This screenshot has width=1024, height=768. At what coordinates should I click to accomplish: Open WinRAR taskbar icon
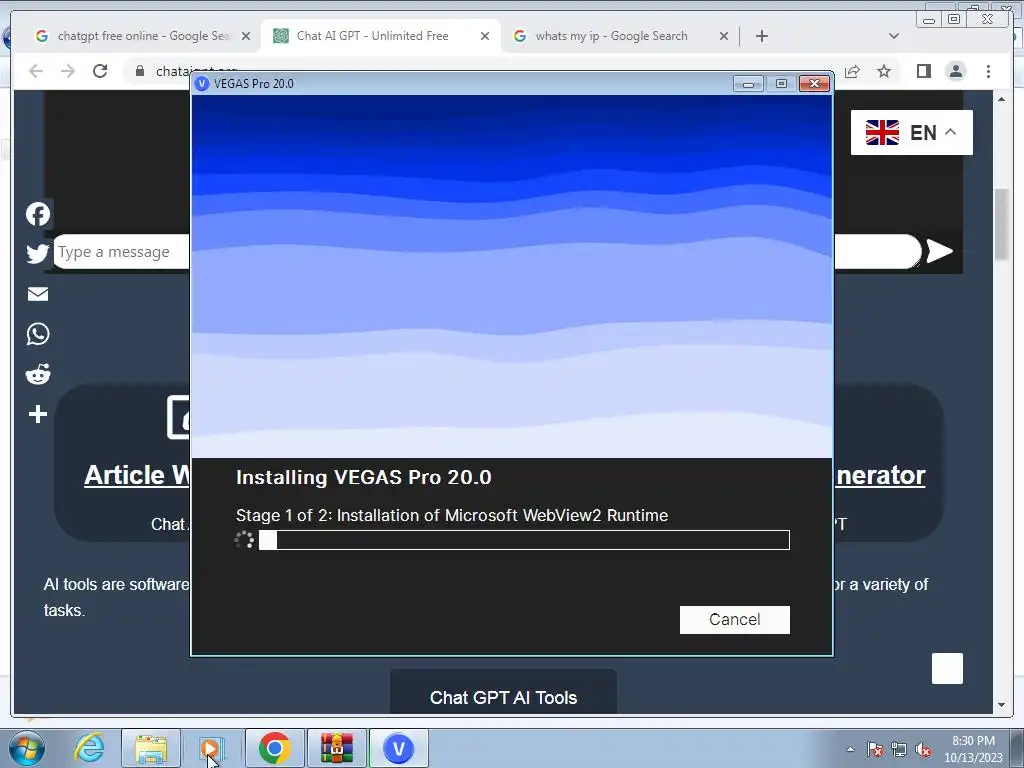[336, 748]
